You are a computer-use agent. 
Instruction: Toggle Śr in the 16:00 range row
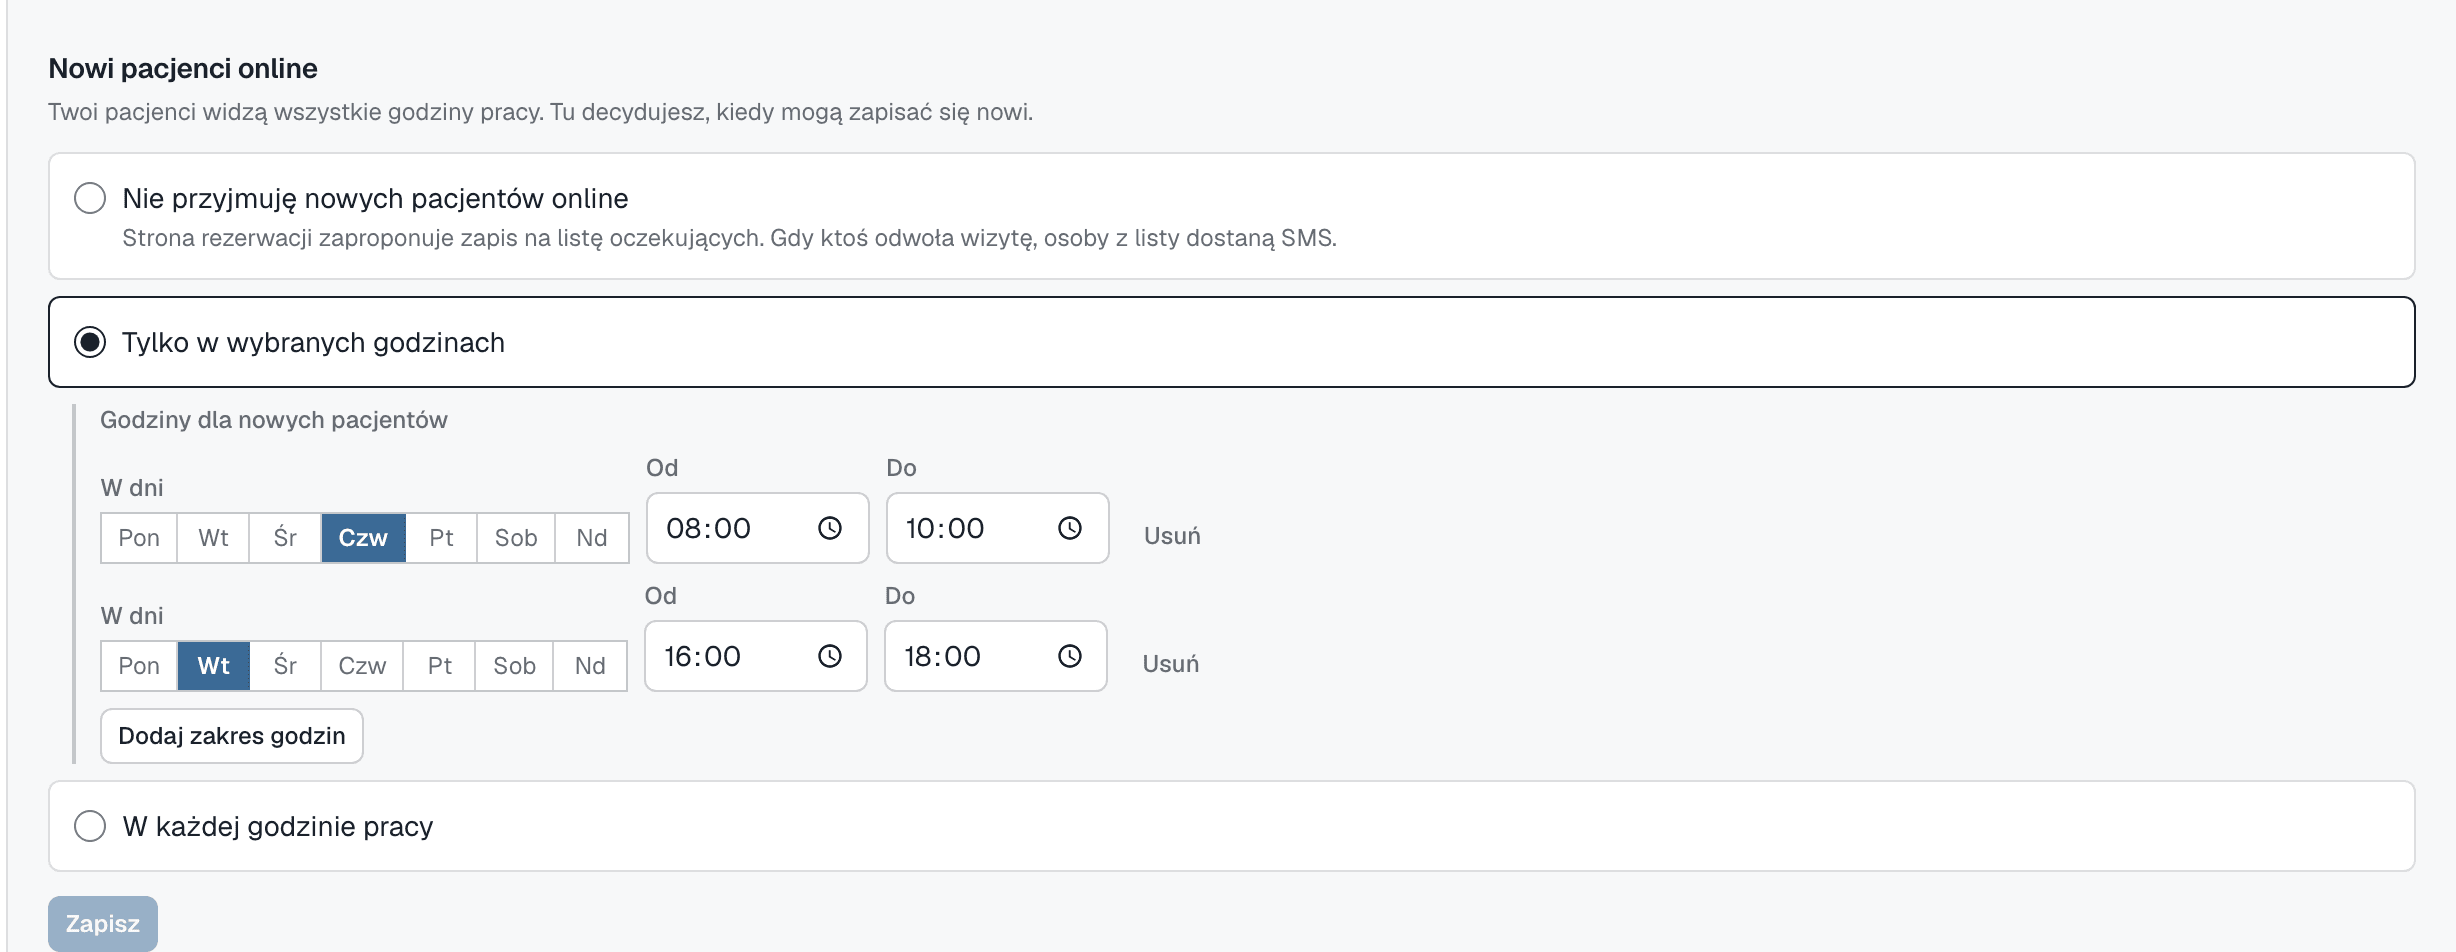285,666
